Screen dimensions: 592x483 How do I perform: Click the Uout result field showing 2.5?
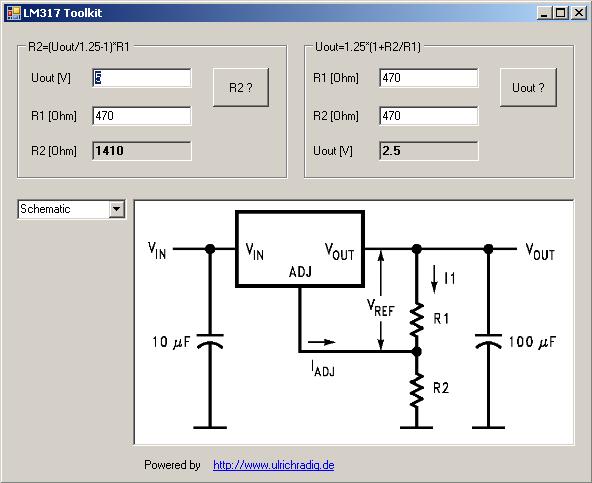click(x=429, y=151)
